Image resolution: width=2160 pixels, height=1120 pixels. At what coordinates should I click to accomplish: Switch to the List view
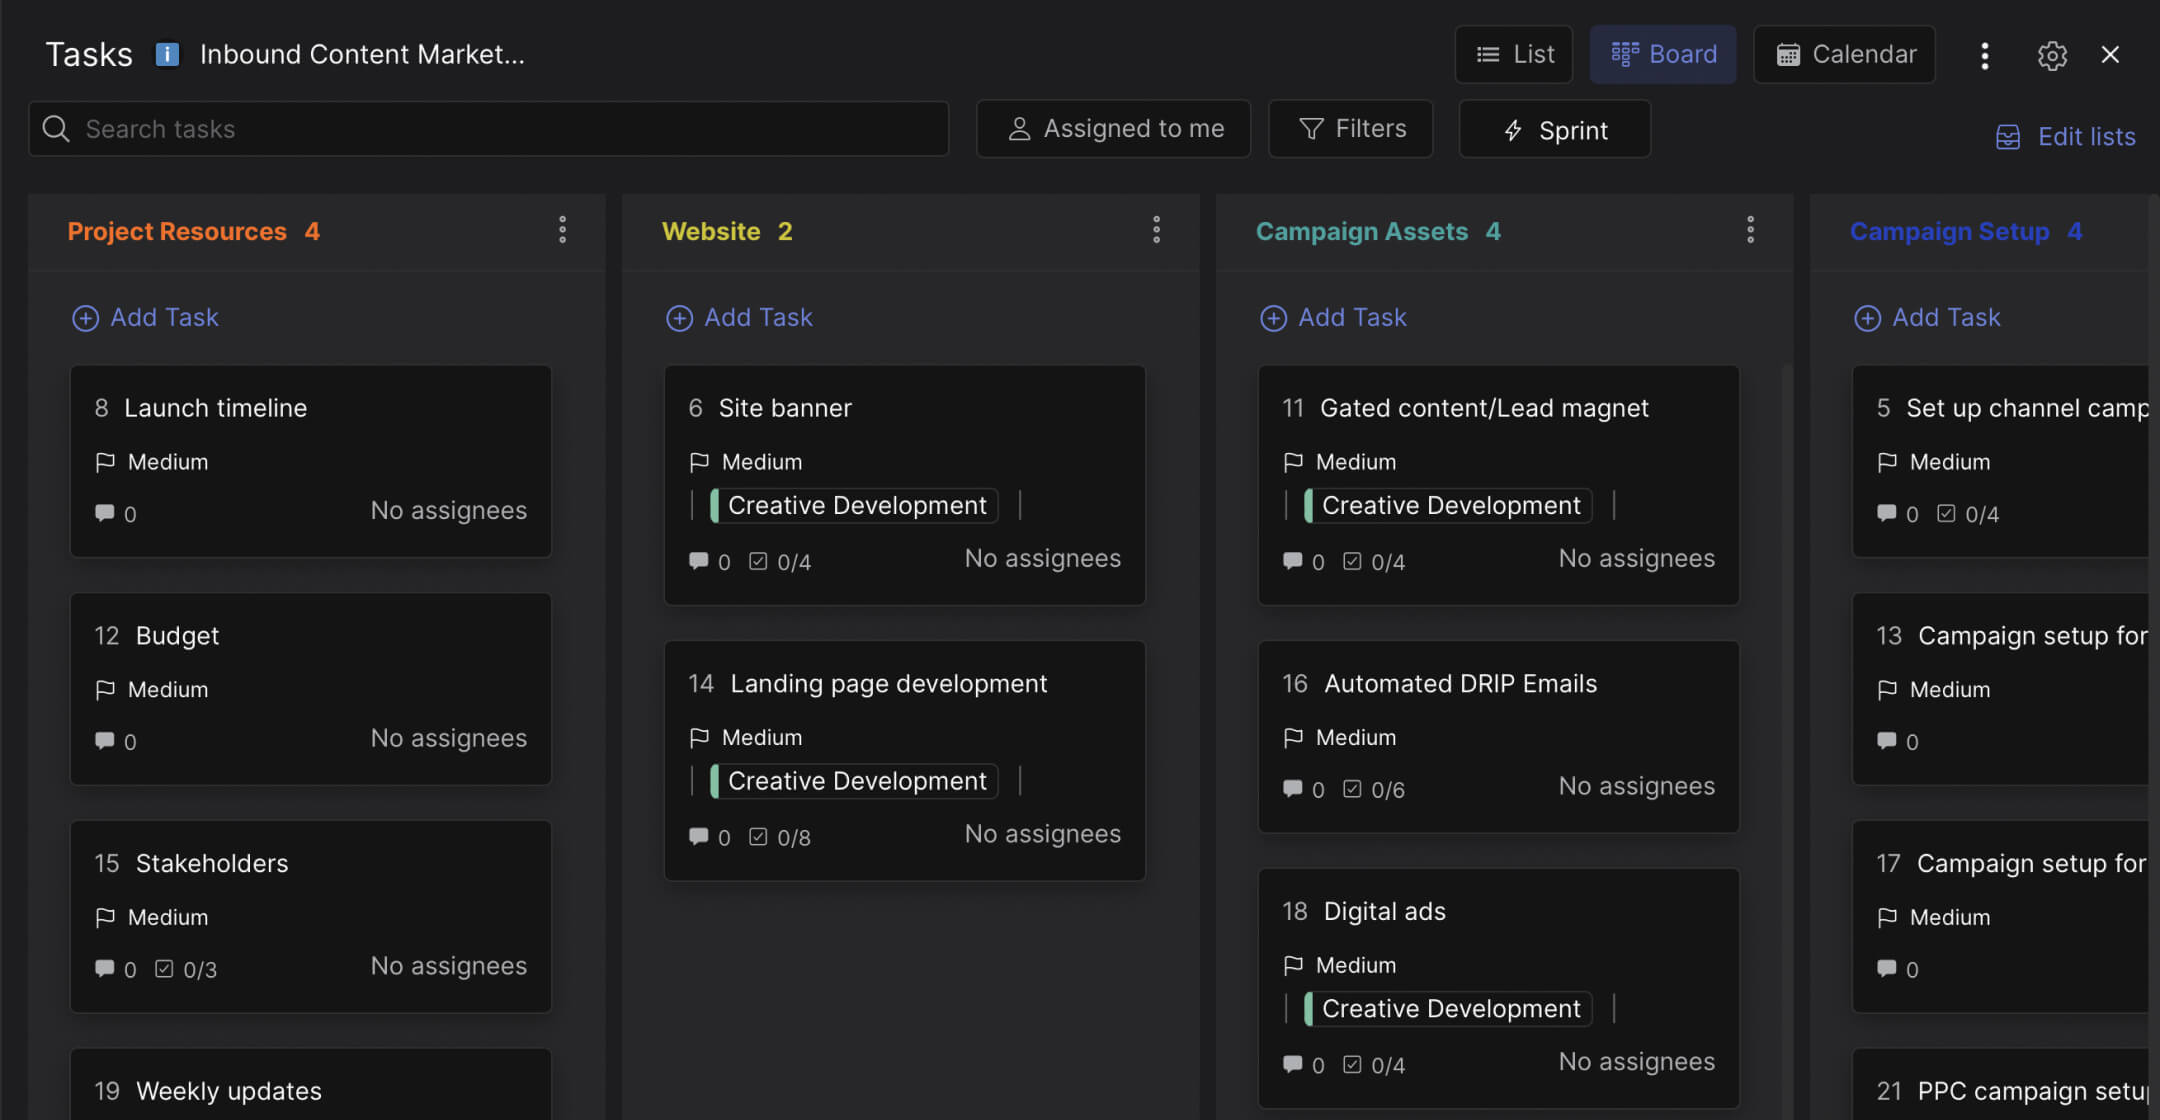click(1513, 54)
